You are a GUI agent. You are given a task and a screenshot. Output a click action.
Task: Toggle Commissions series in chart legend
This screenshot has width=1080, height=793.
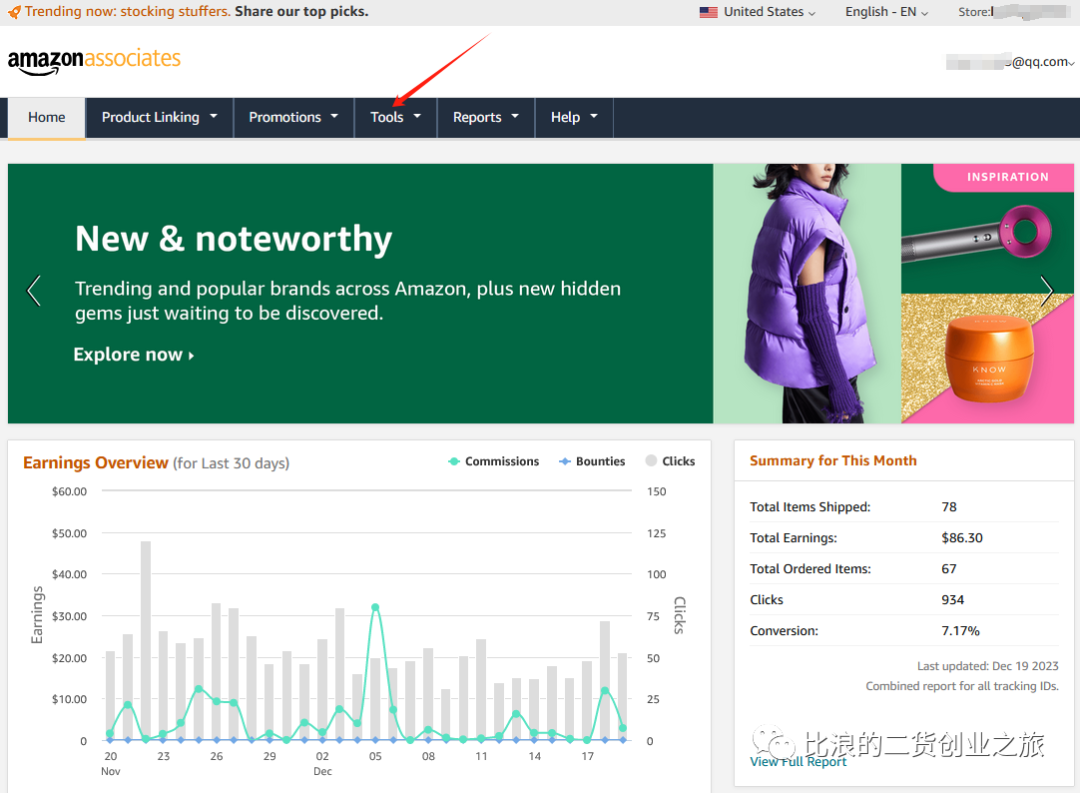[493, 461]
